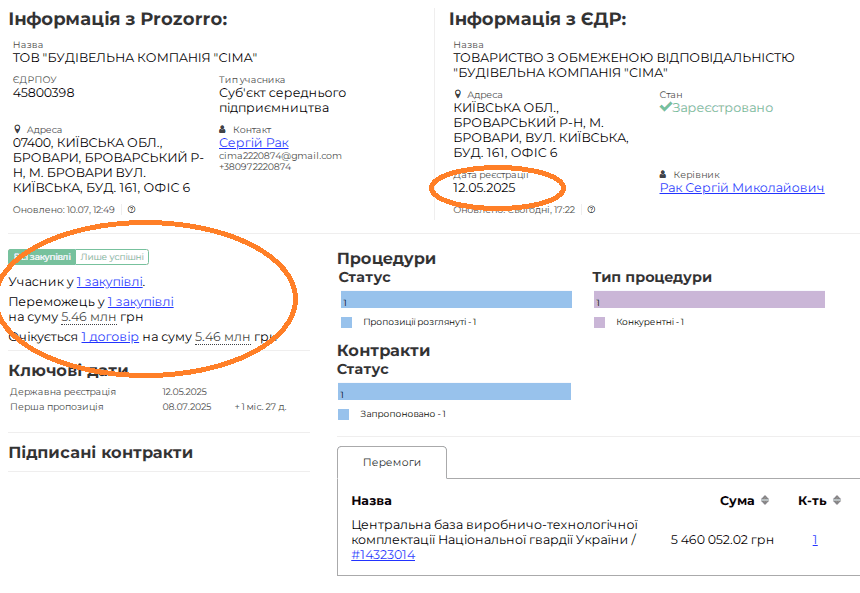860x593 pixels.
Task: Click the contact person icon
Action: 223,129
